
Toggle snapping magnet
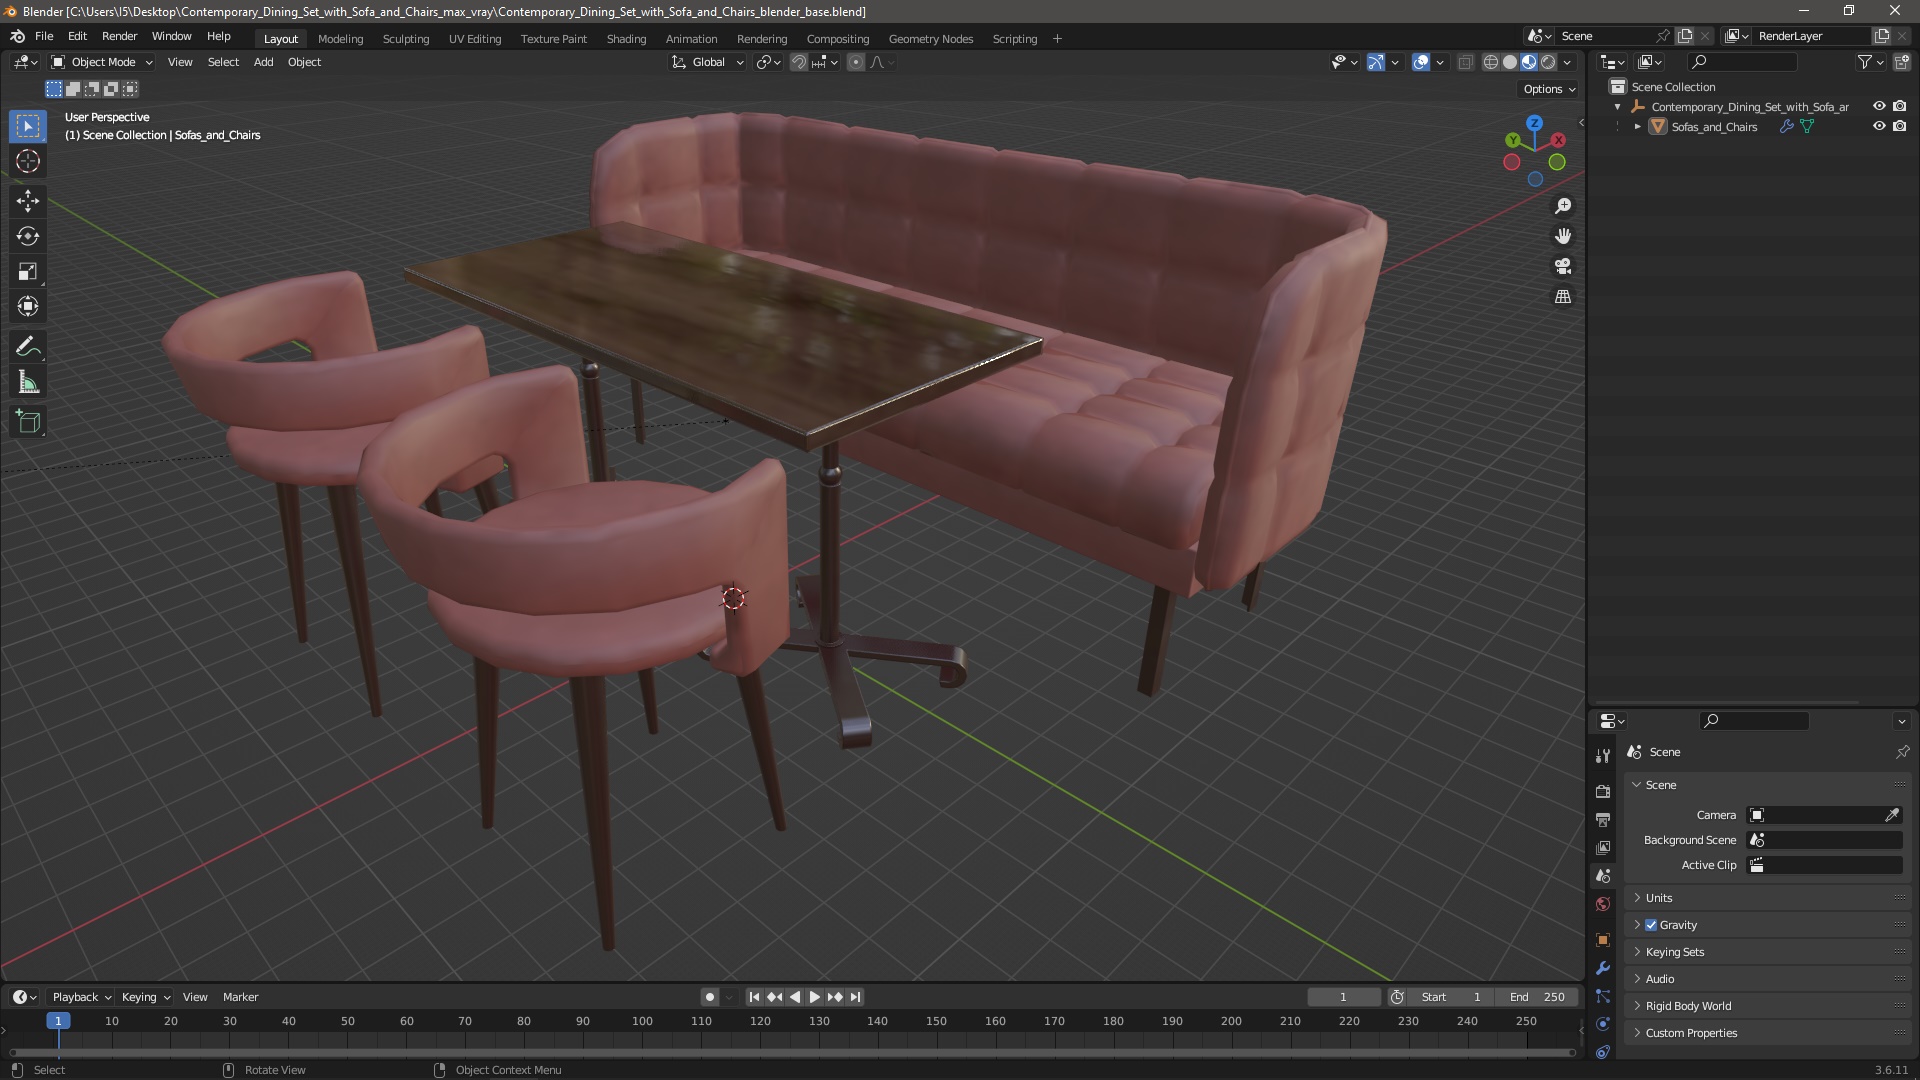click(x=798, y=62)
